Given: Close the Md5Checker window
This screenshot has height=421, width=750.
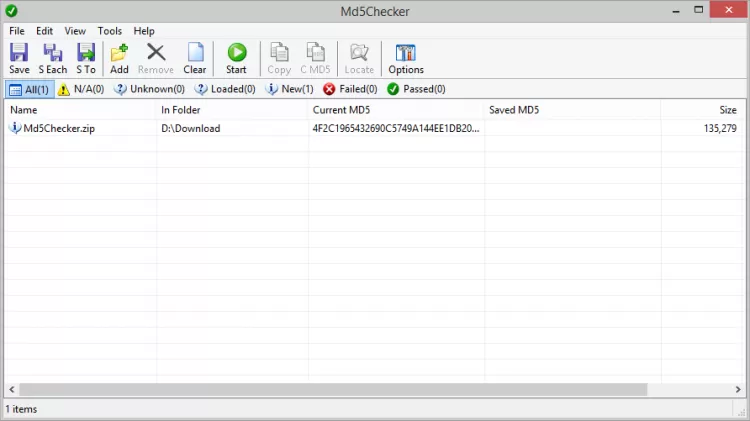Looking at the screenshot, I should click(728, 10).
